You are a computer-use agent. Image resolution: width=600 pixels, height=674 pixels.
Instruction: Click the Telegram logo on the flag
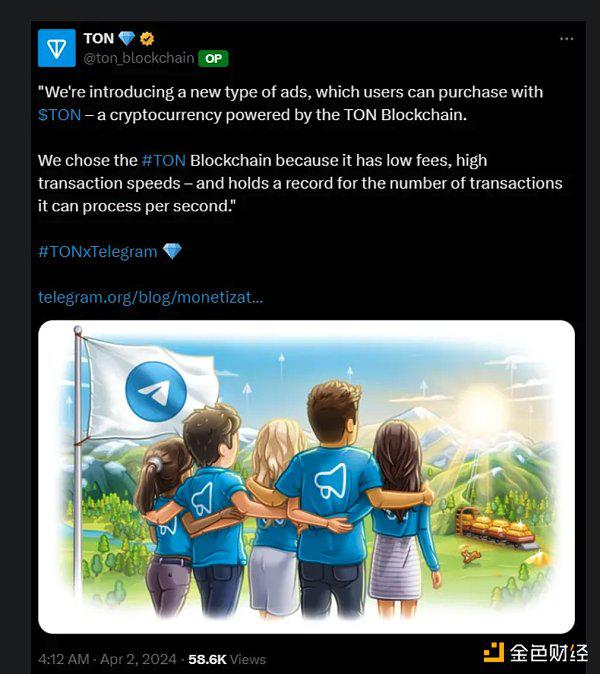(156, 392)
